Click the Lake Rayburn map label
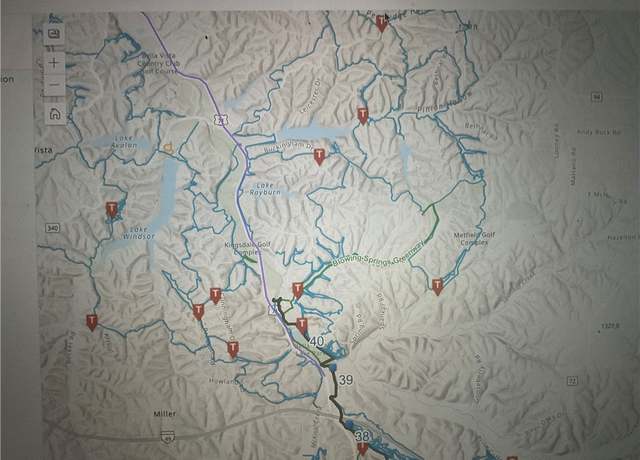Image resolution: width=640 pixels, height=460 pixels. (265, 189)
